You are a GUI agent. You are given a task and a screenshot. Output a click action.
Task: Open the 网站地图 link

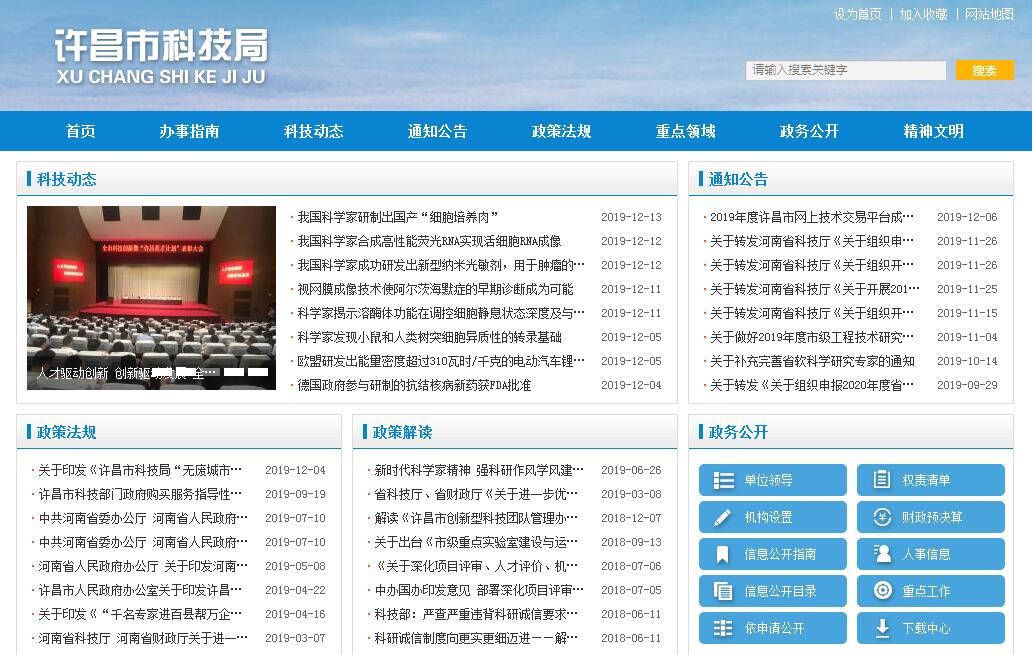click(x=989, y=14)
